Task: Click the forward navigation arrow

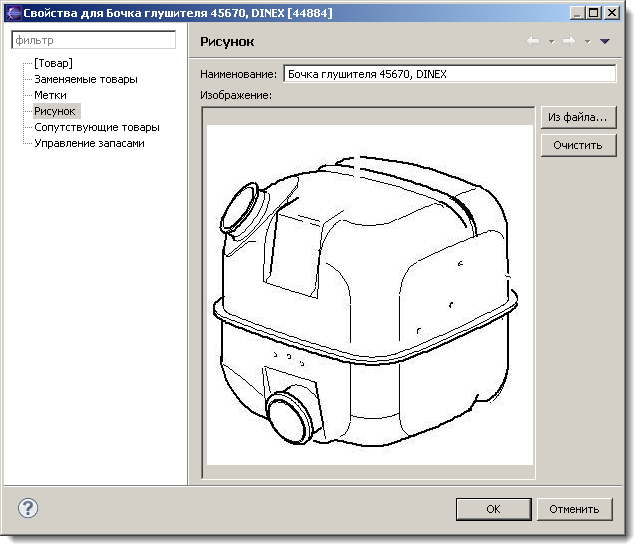Action: click(x=569, y=41)
